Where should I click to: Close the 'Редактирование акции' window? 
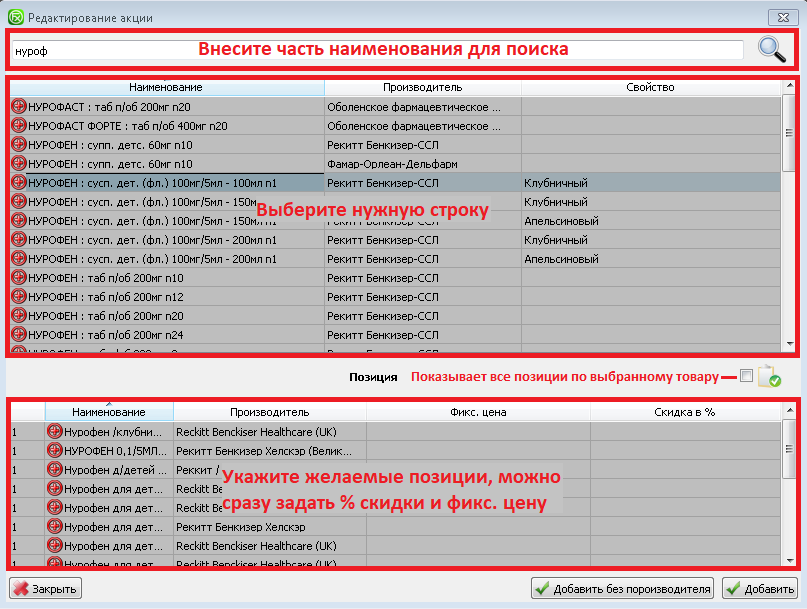783,17
